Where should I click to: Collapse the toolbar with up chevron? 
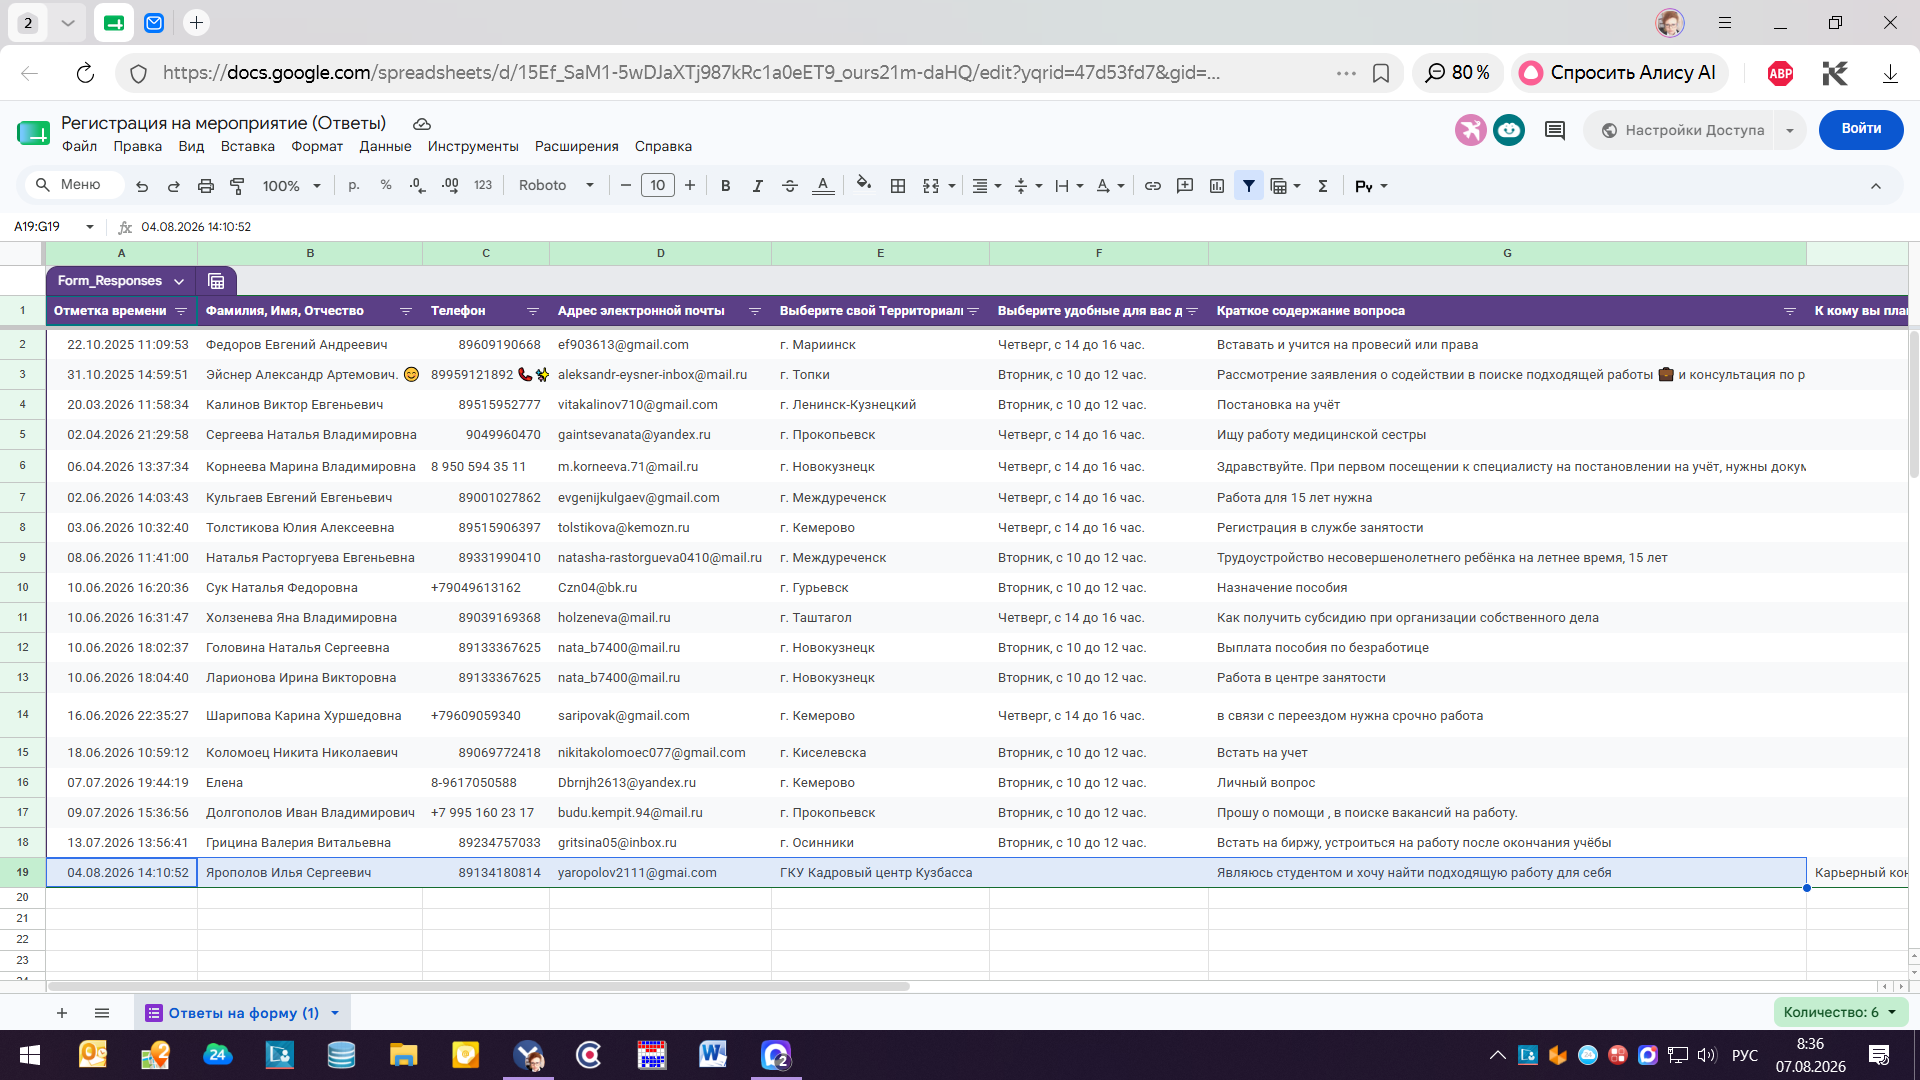point(1876,186)
